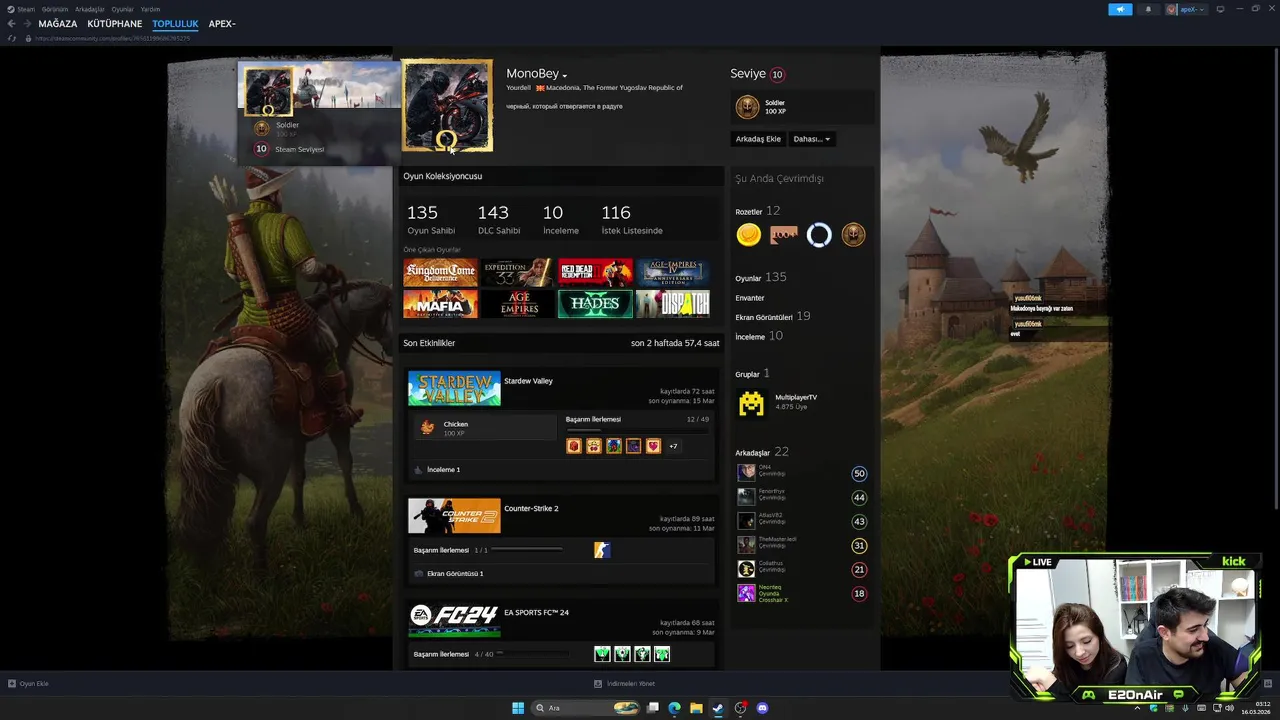Open the 143 DLC Sahibi stat
The height and width of the screenshot is (720, 1280).
coord(499,220)
